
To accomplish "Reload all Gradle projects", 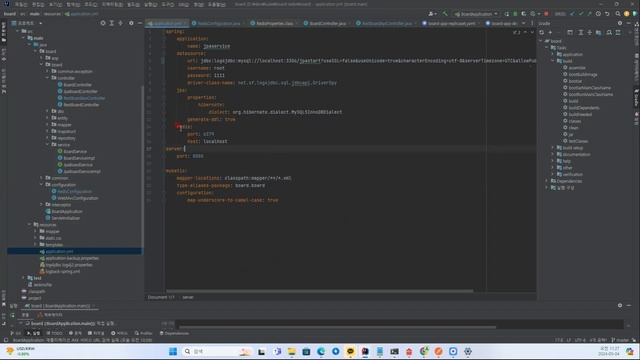I will point(542,32).
